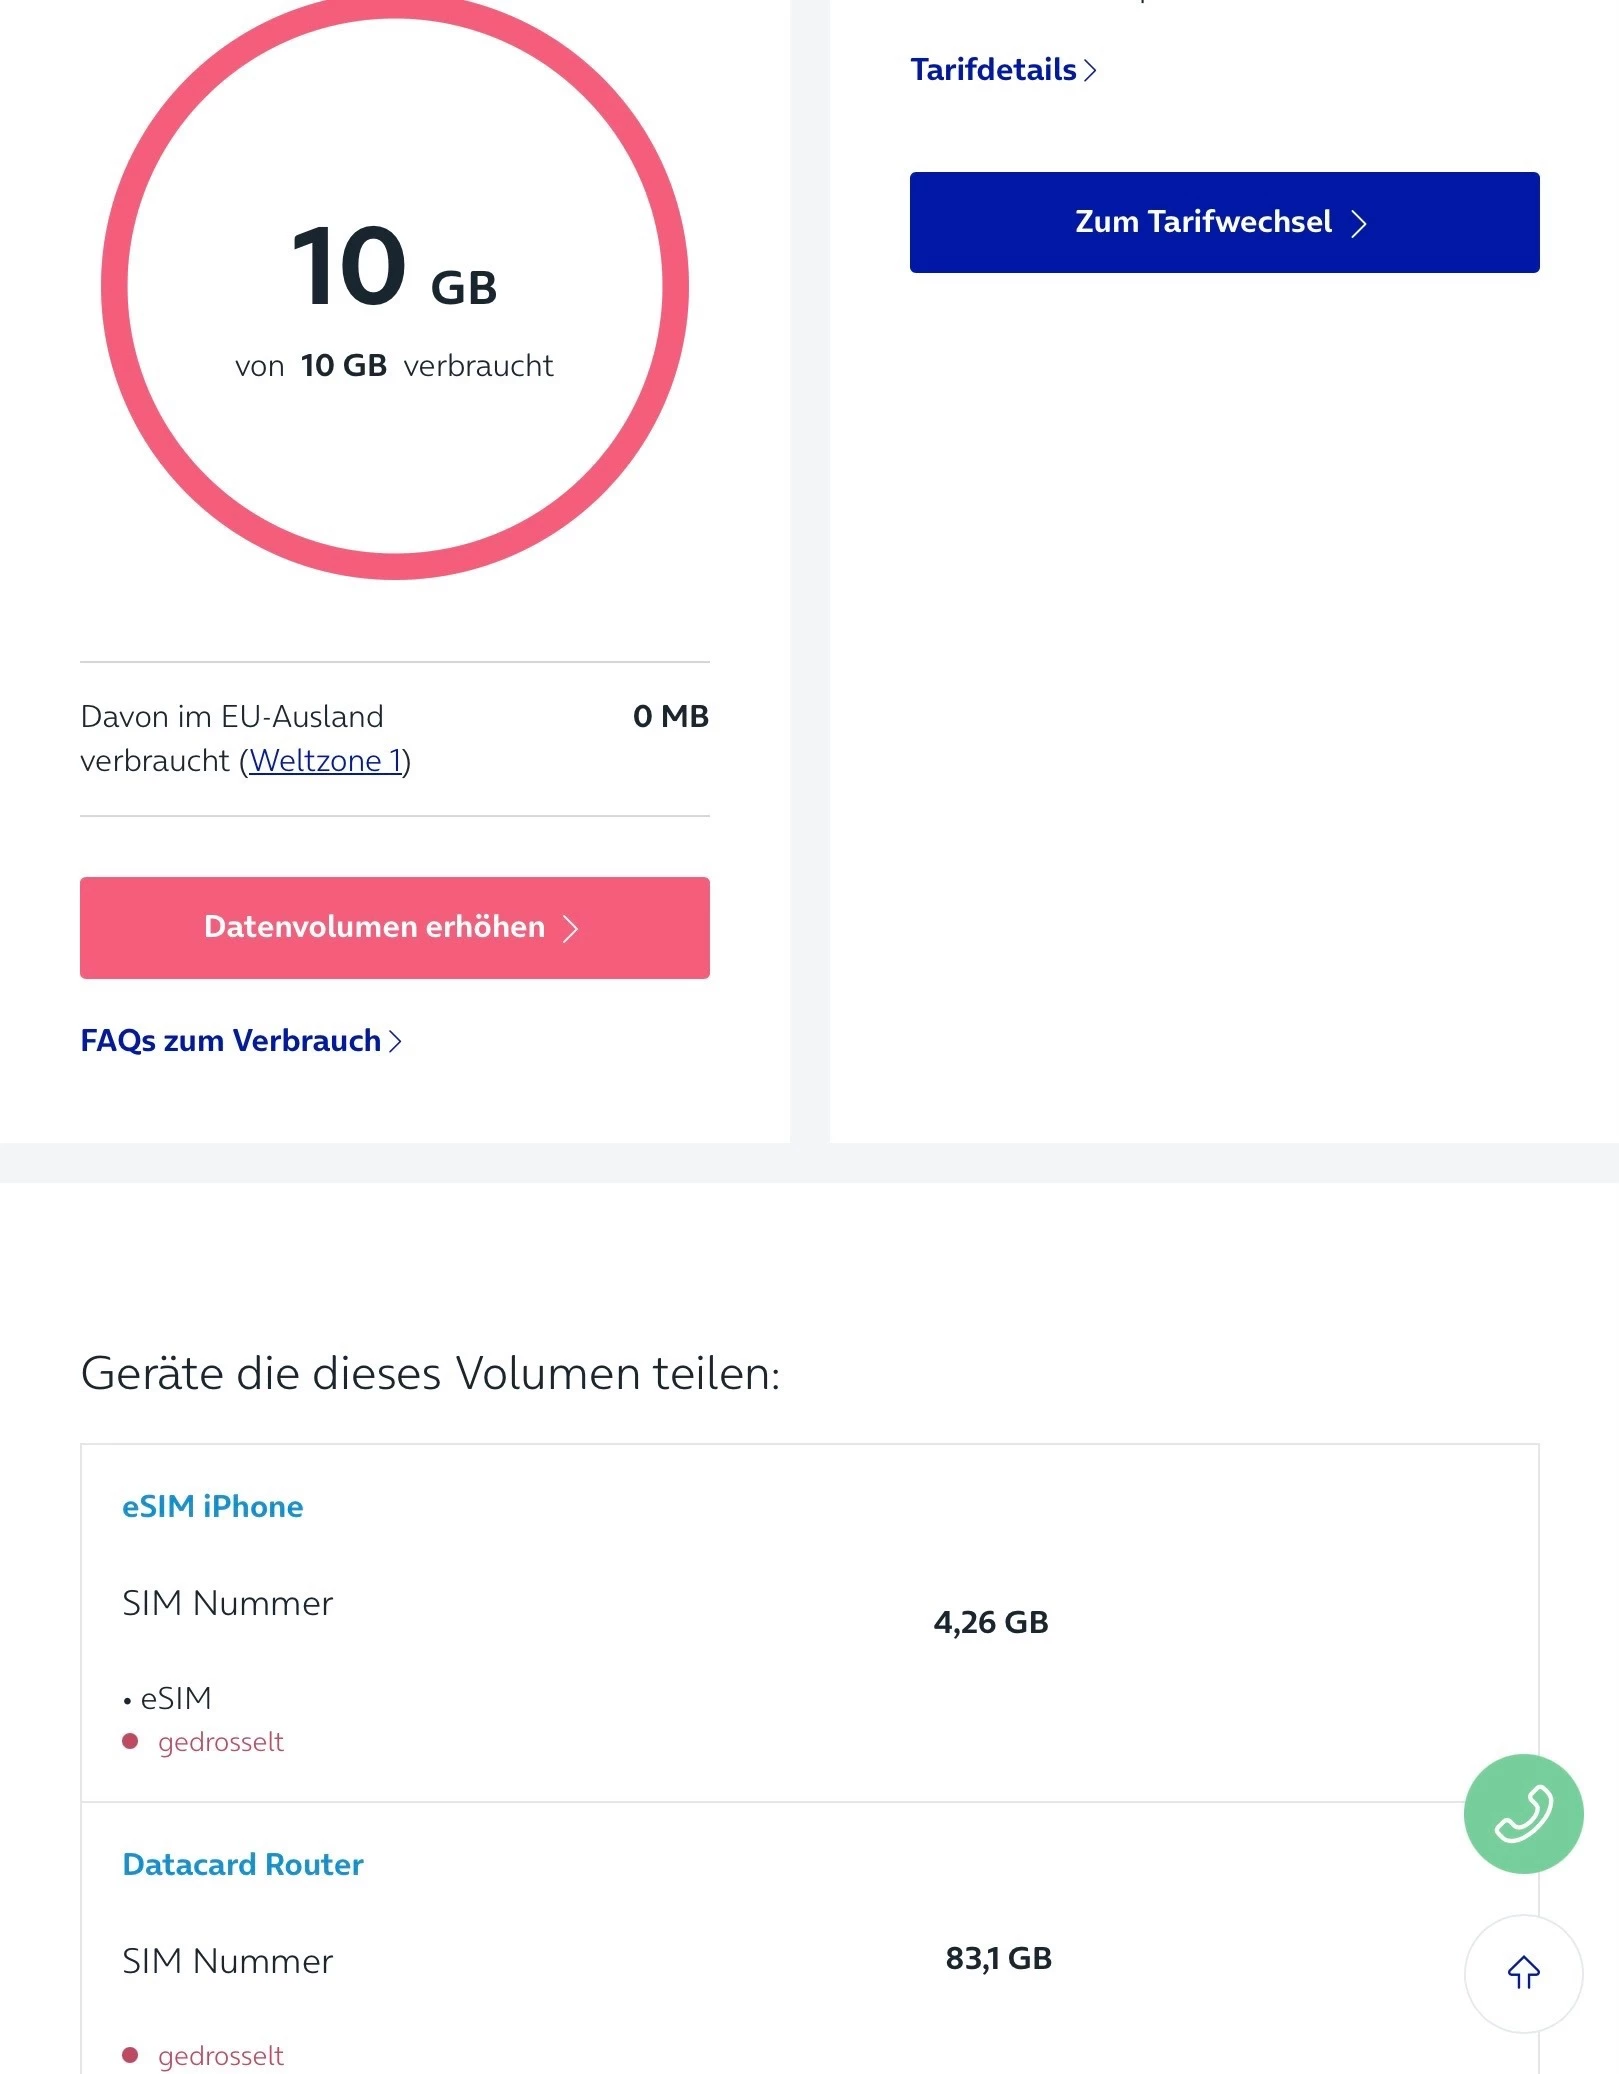Click the green phone call icon
Screen dimensions: 1619x2074
click(x=1522, y=1812)
